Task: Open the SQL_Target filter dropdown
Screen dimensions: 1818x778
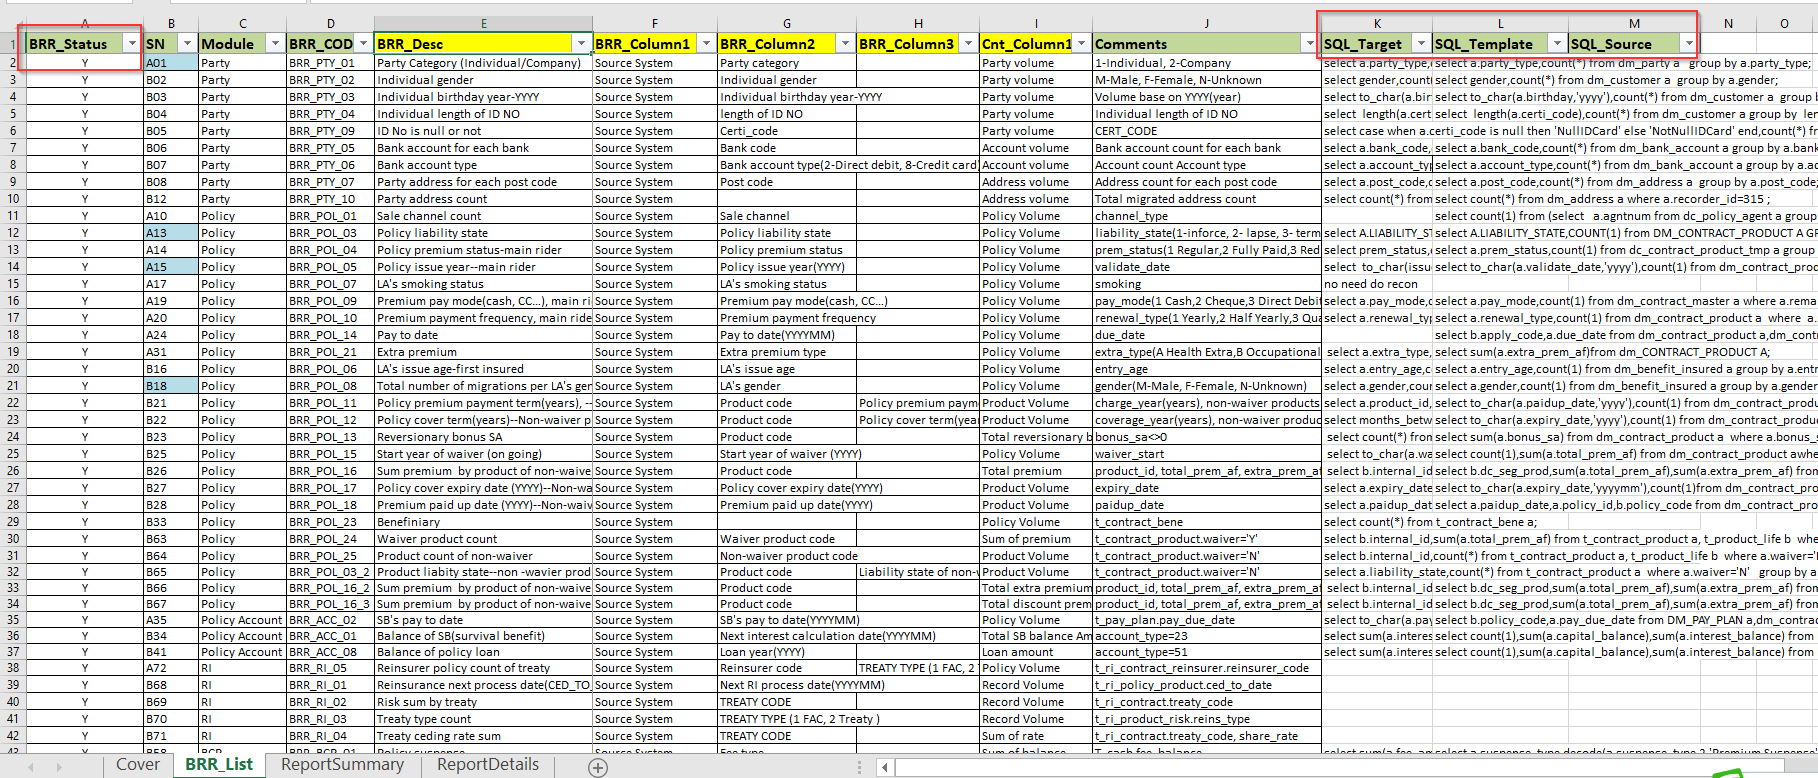Action: pos(1421,44)
